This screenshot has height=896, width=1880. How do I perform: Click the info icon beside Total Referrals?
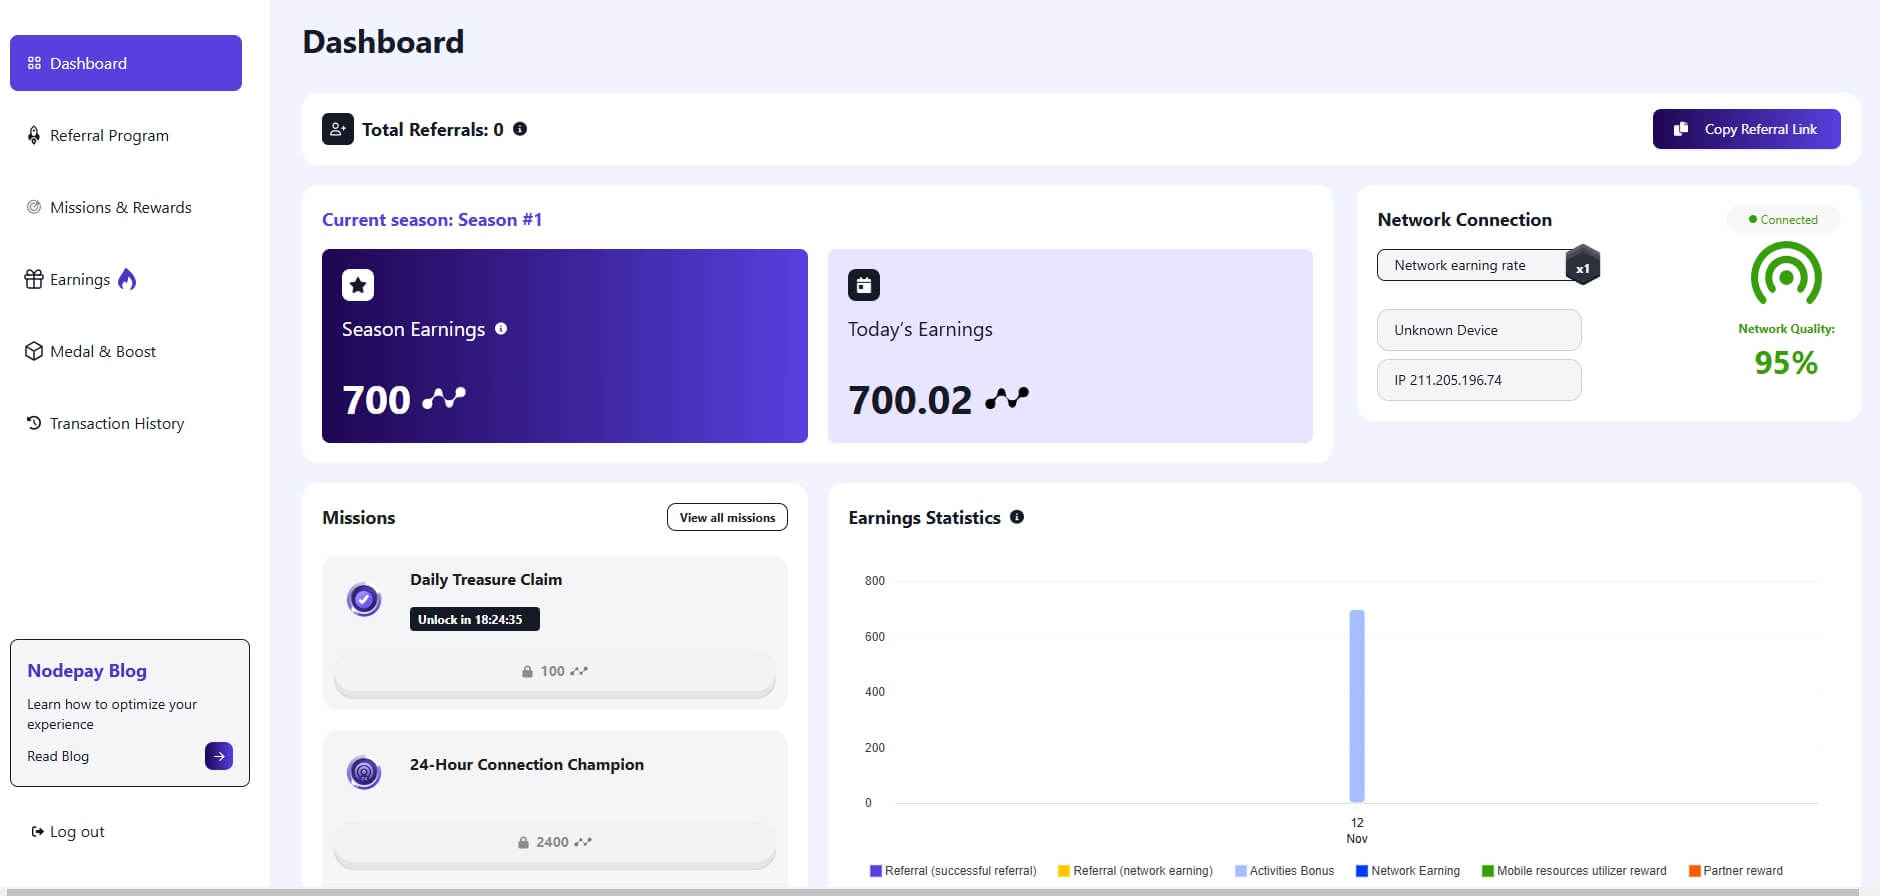520,129
